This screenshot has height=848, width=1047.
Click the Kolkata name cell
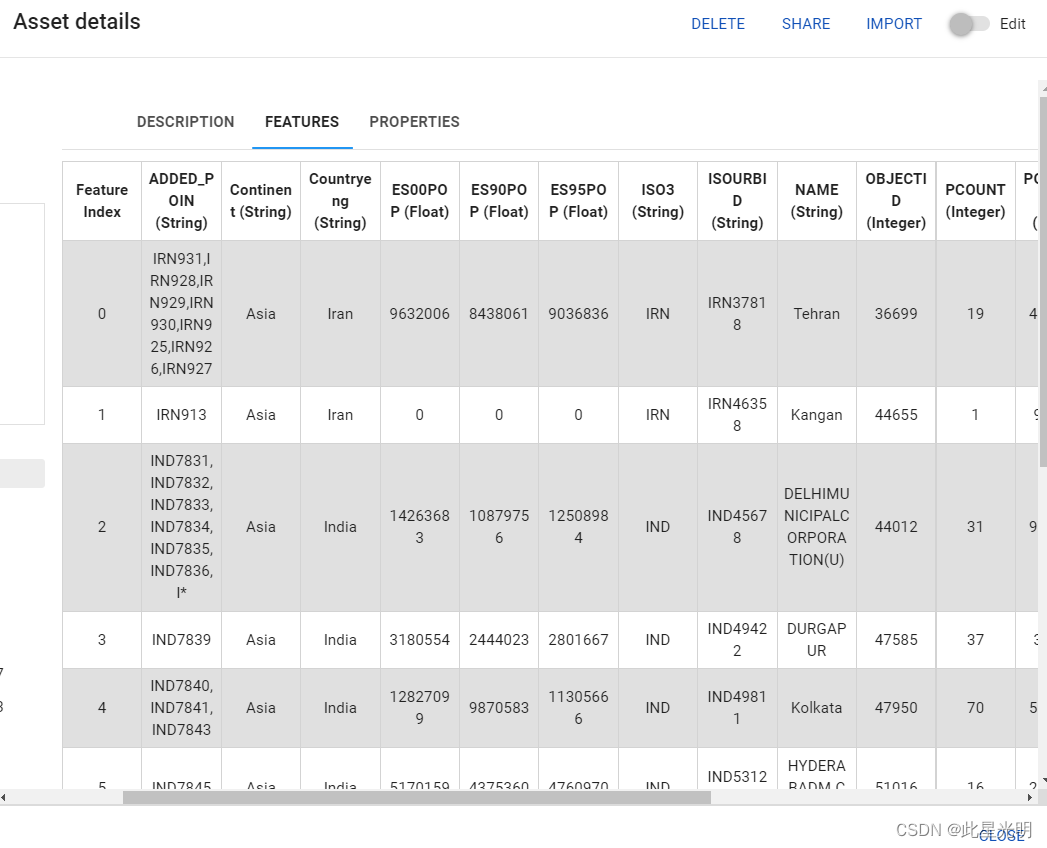pyautogui.click(x=817, y=707)
